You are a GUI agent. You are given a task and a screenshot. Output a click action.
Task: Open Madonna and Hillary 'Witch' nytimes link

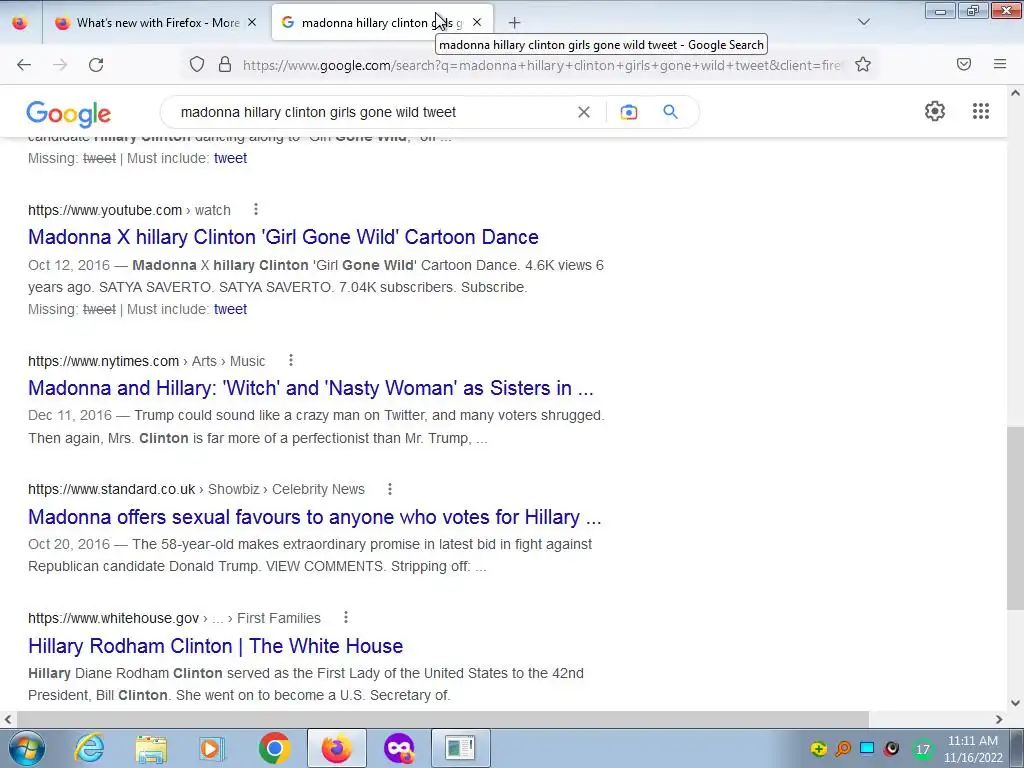click(311, 388)
